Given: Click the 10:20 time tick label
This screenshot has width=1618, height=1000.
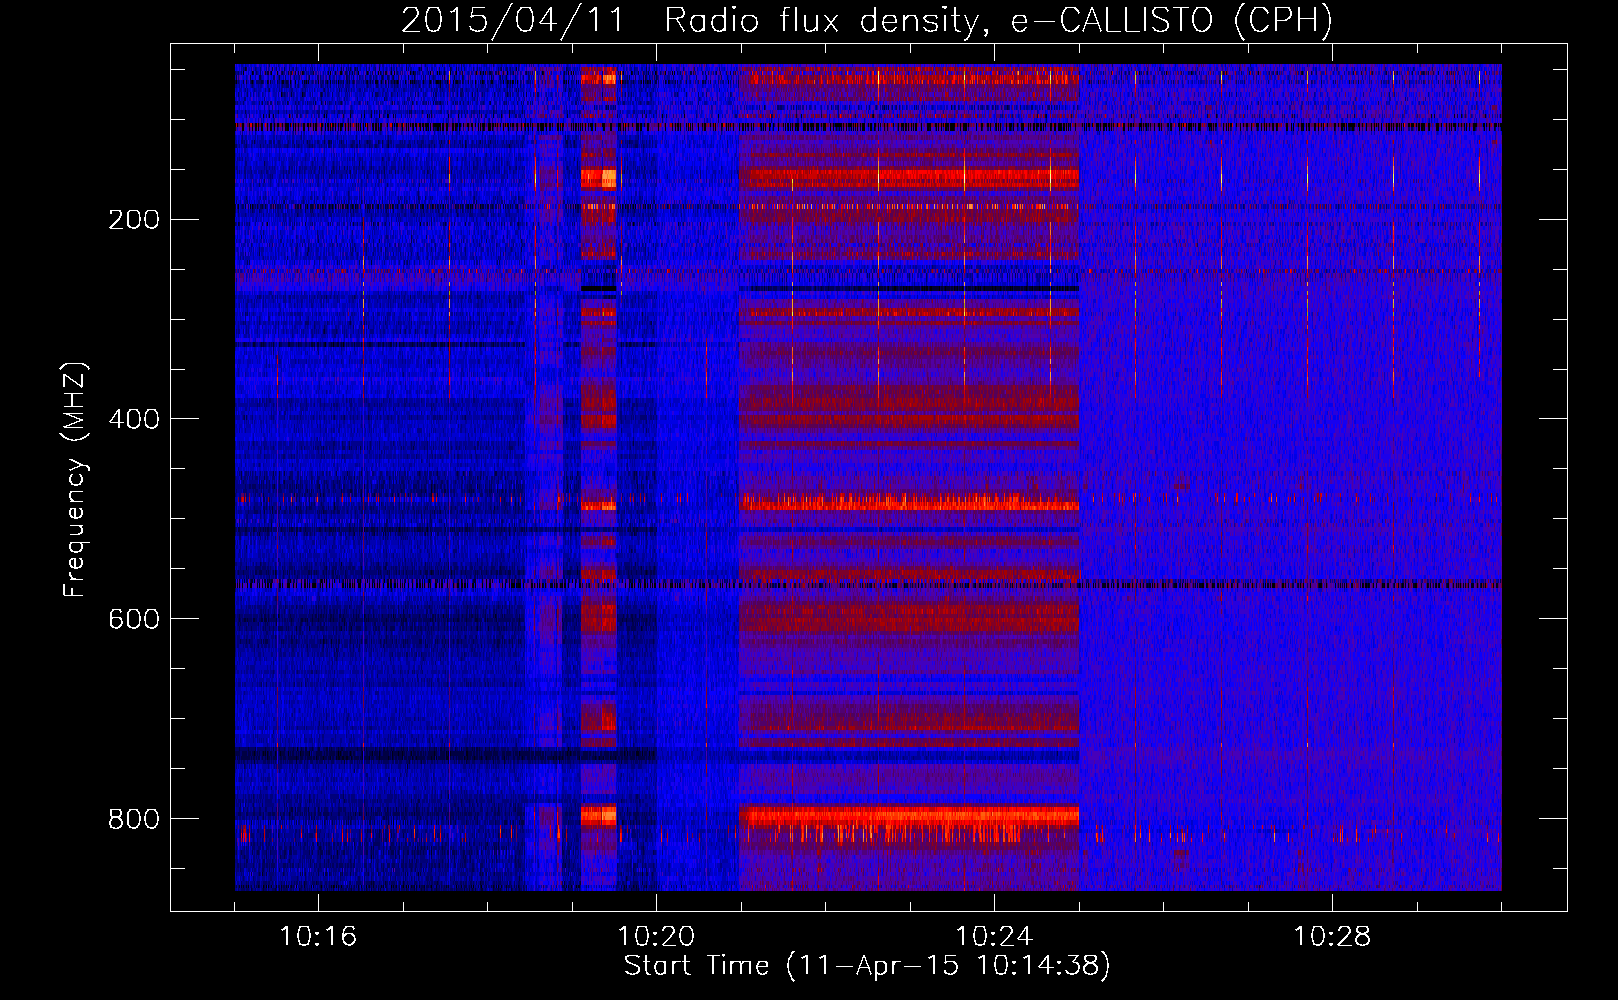Looking at the screenshot, I should (x=656, y=937).
